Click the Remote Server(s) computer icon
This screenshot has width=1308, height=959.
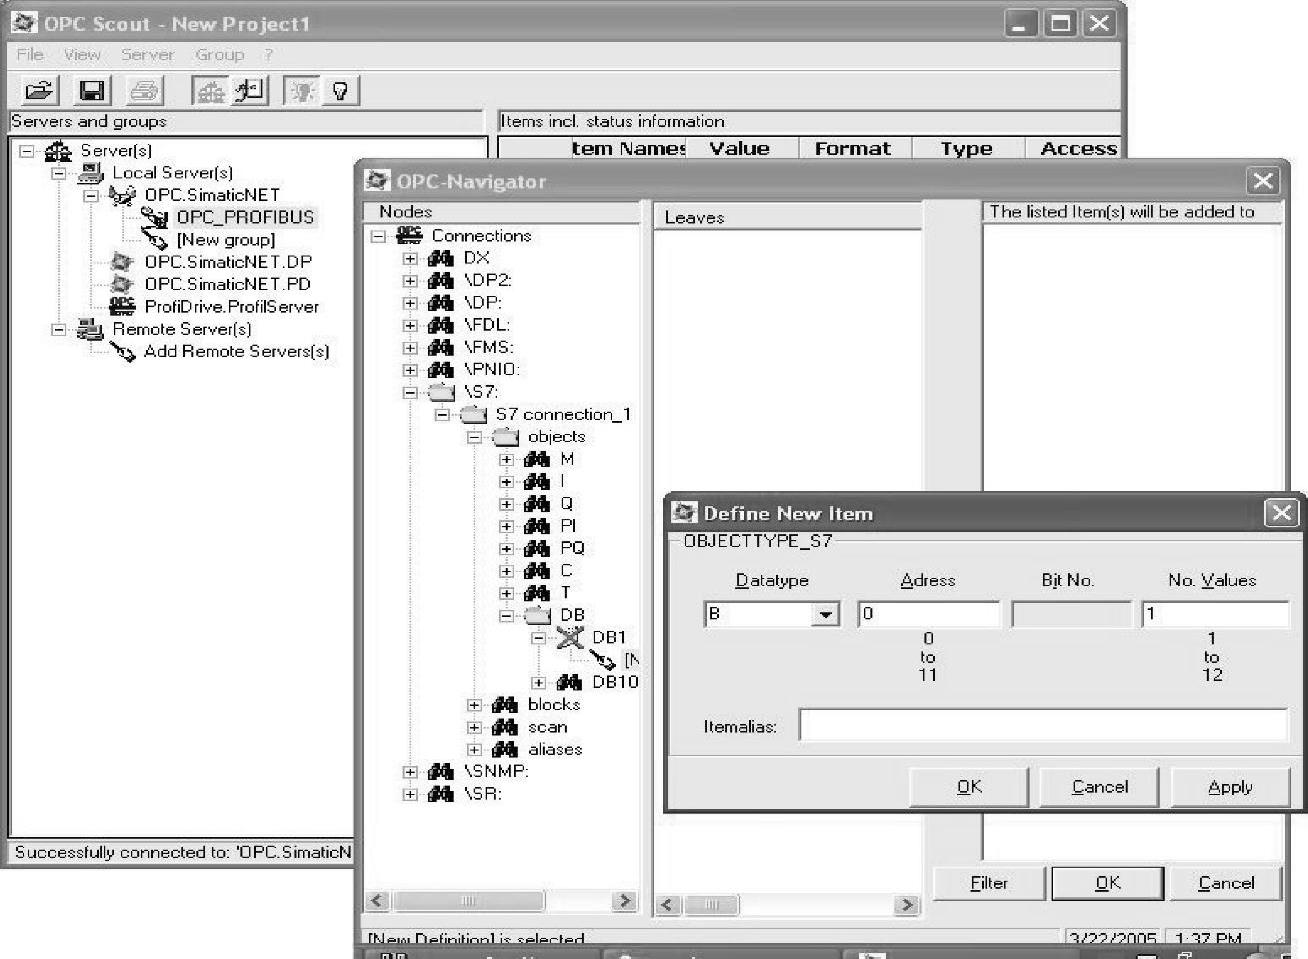coord(91,329)
